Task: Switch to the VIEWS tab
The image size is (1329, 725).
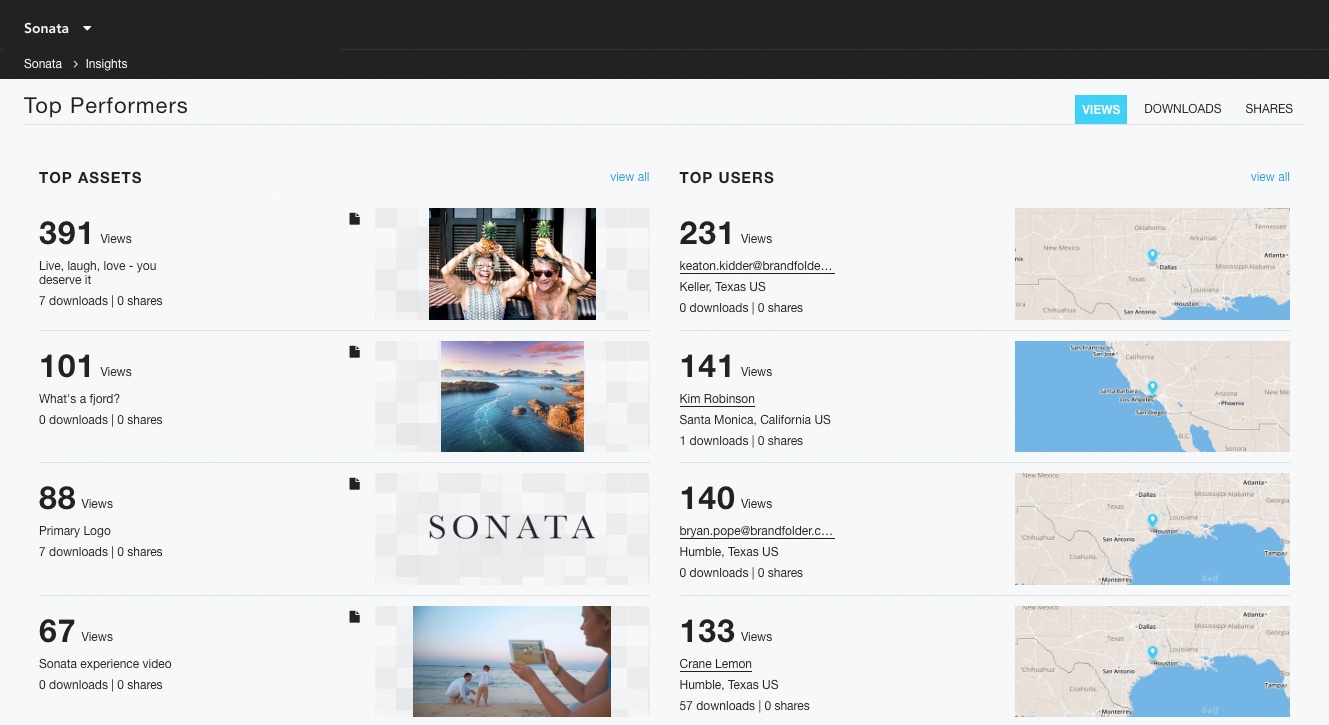Action: click(1101, 109)
